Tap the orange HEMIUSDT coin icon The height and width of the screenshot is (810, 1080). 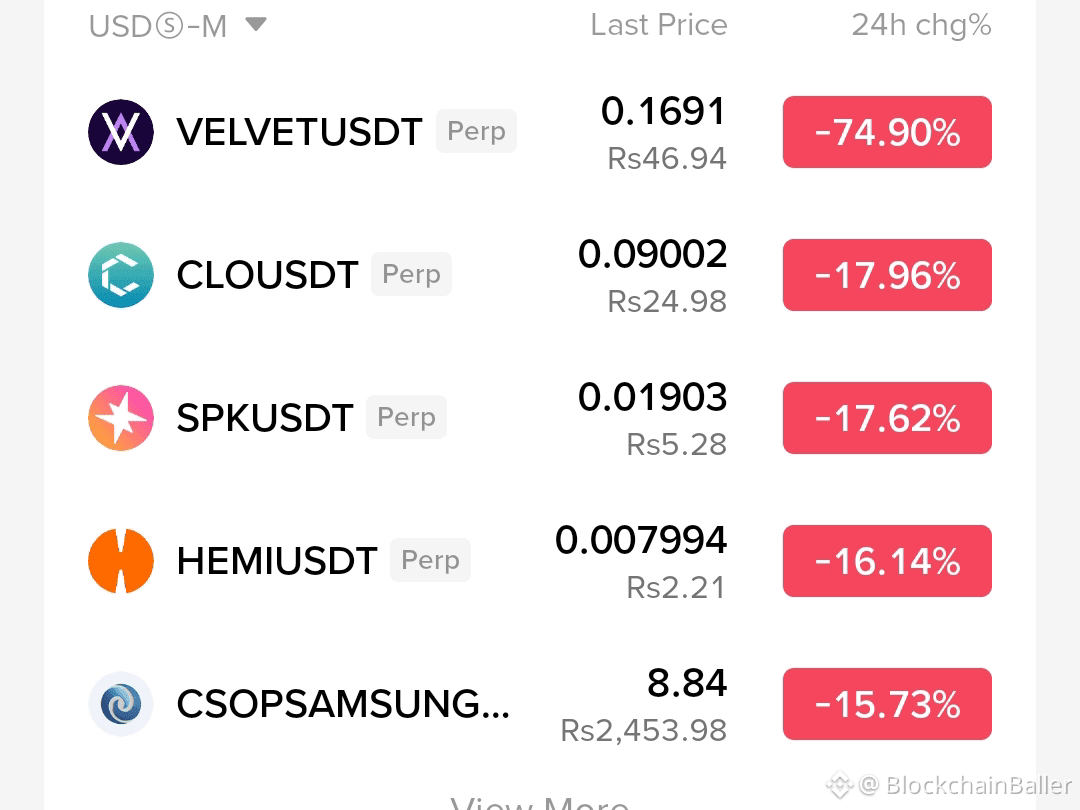[121, 561]
